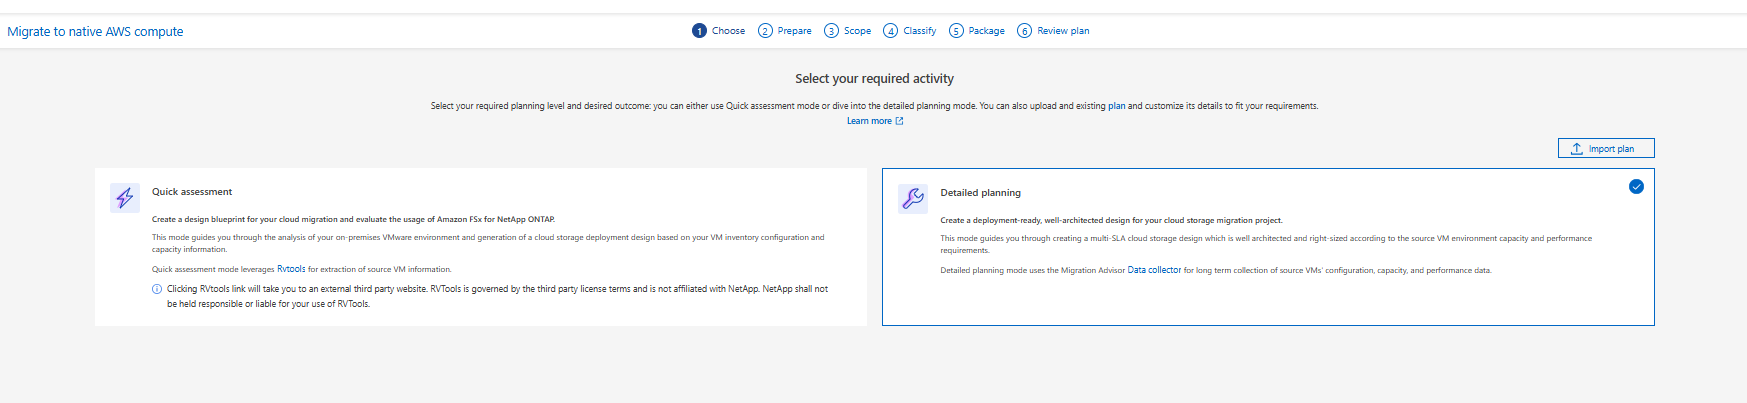Toggle the Detailed planning selected checkmark
Image resolution: width=1747 pixels, height=403 pixels.
click(1636, 187)
